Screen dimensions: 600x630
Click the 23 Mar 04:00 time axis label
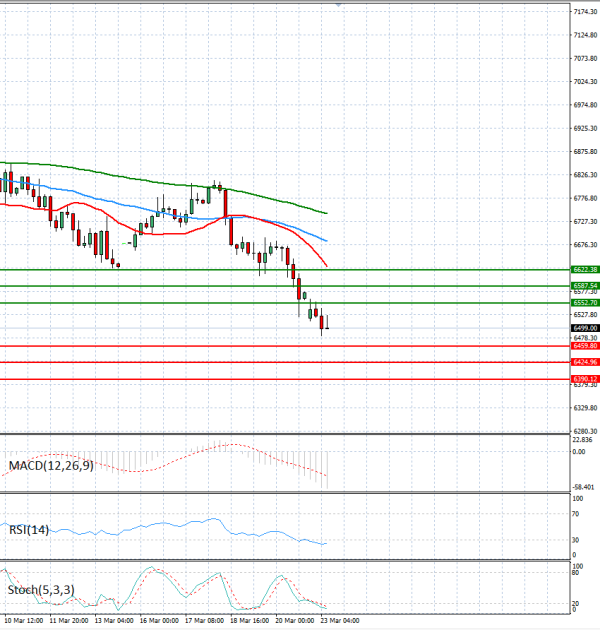[x=340, y=620]
